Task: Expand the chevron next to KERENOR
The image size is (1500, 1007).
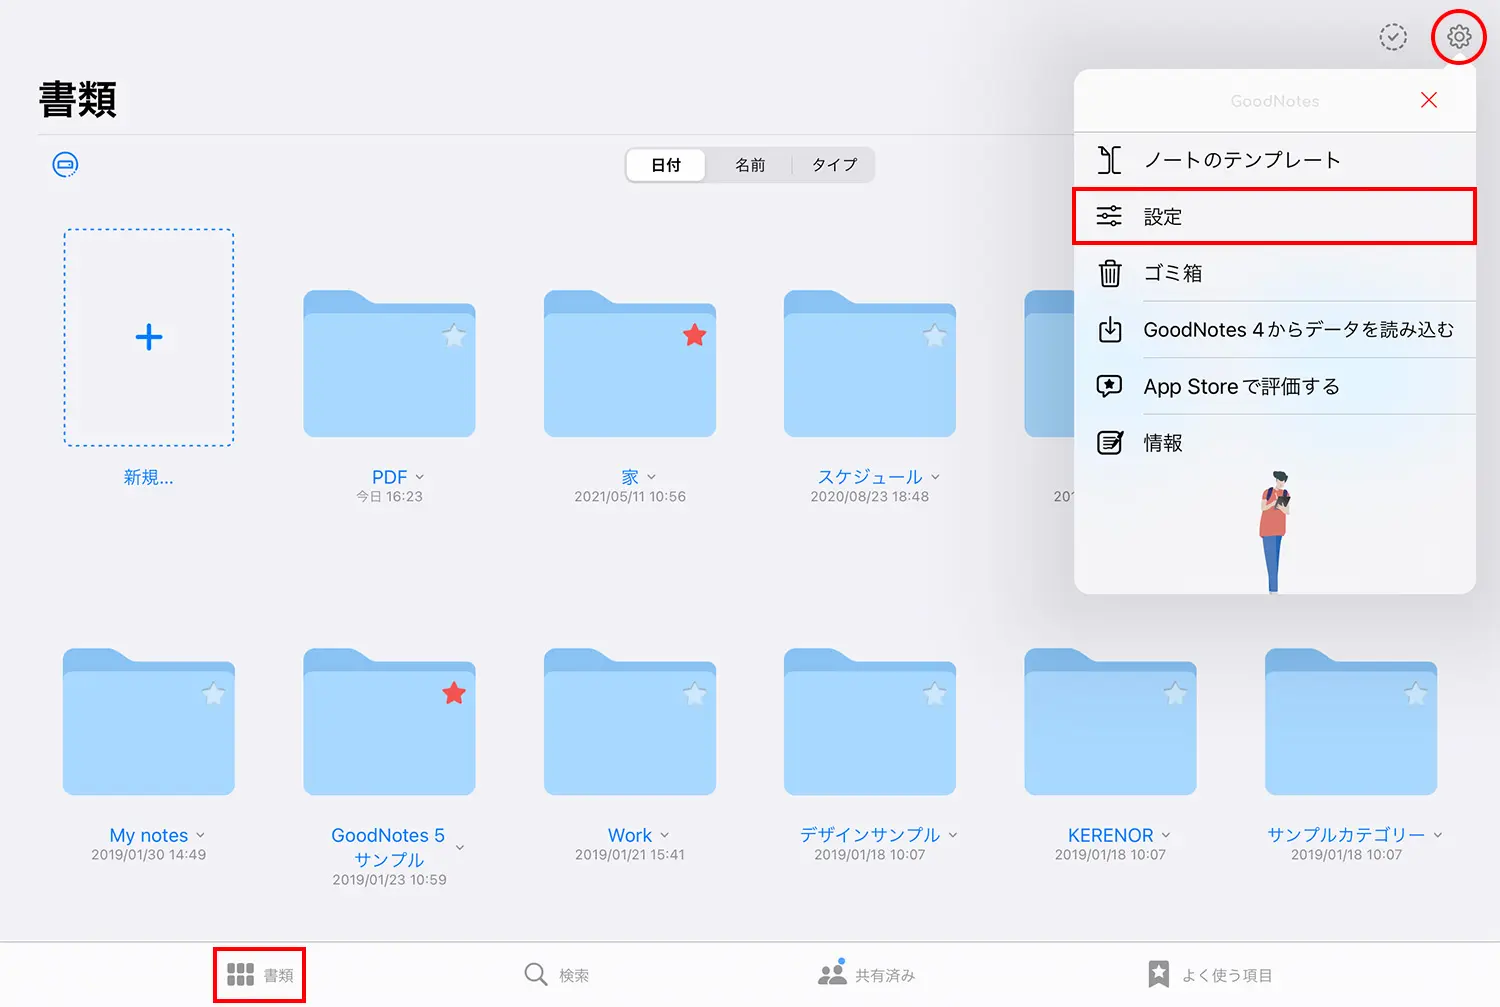Action: (x=1166, y=835)
